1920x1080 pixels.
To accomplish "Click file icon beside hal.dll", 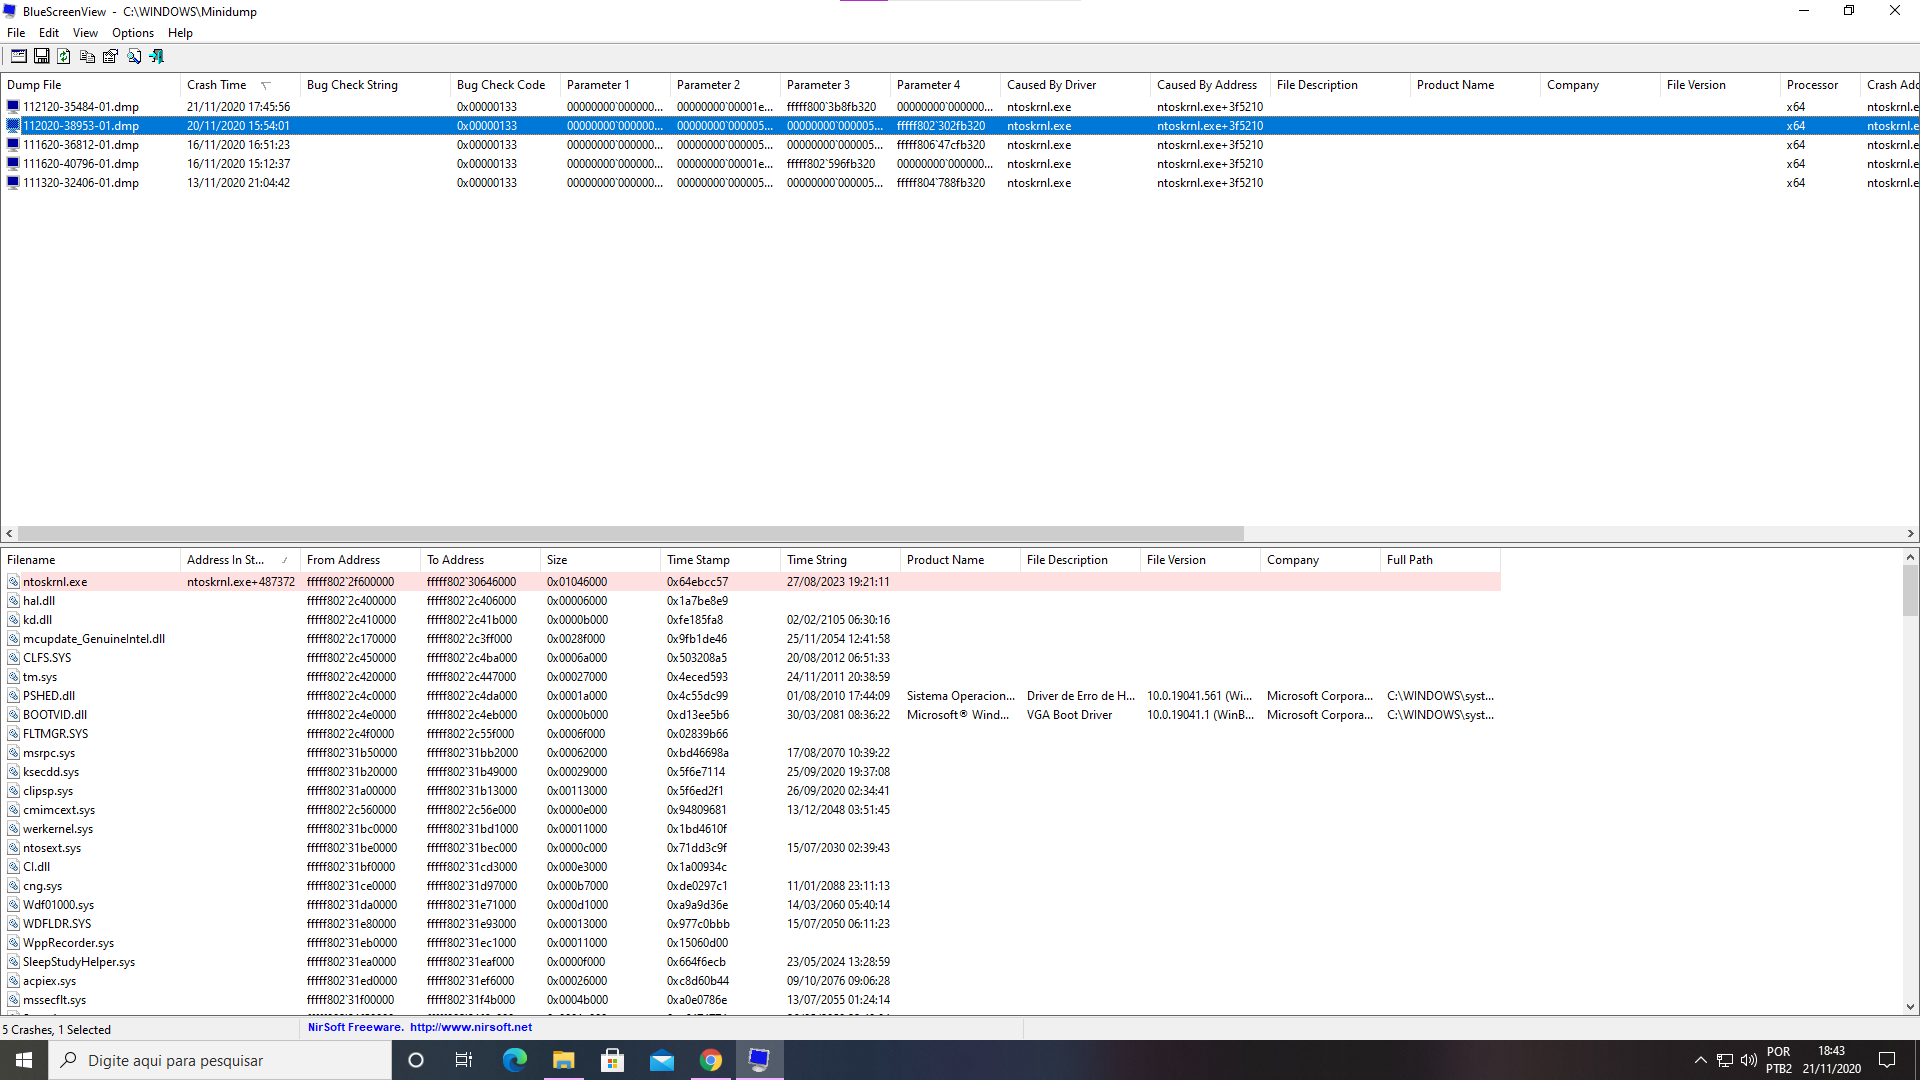I will tap(14, 600).
